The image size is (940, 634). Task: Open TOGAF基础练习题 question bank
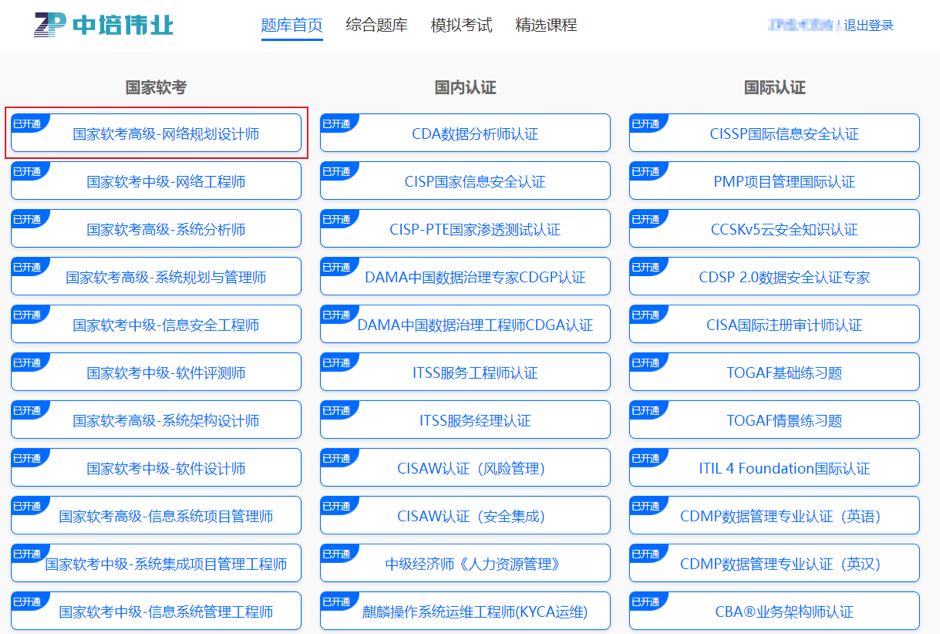click(x=784, y=373)
